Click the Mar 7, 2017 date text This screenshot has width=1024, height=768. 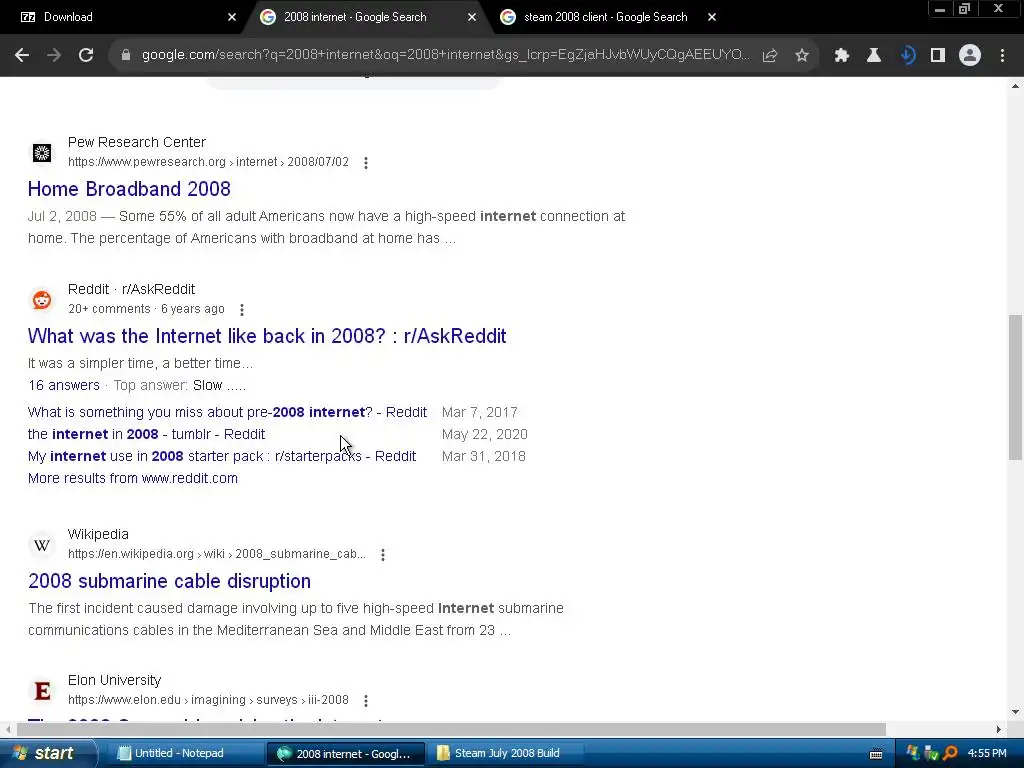[479, 412]
